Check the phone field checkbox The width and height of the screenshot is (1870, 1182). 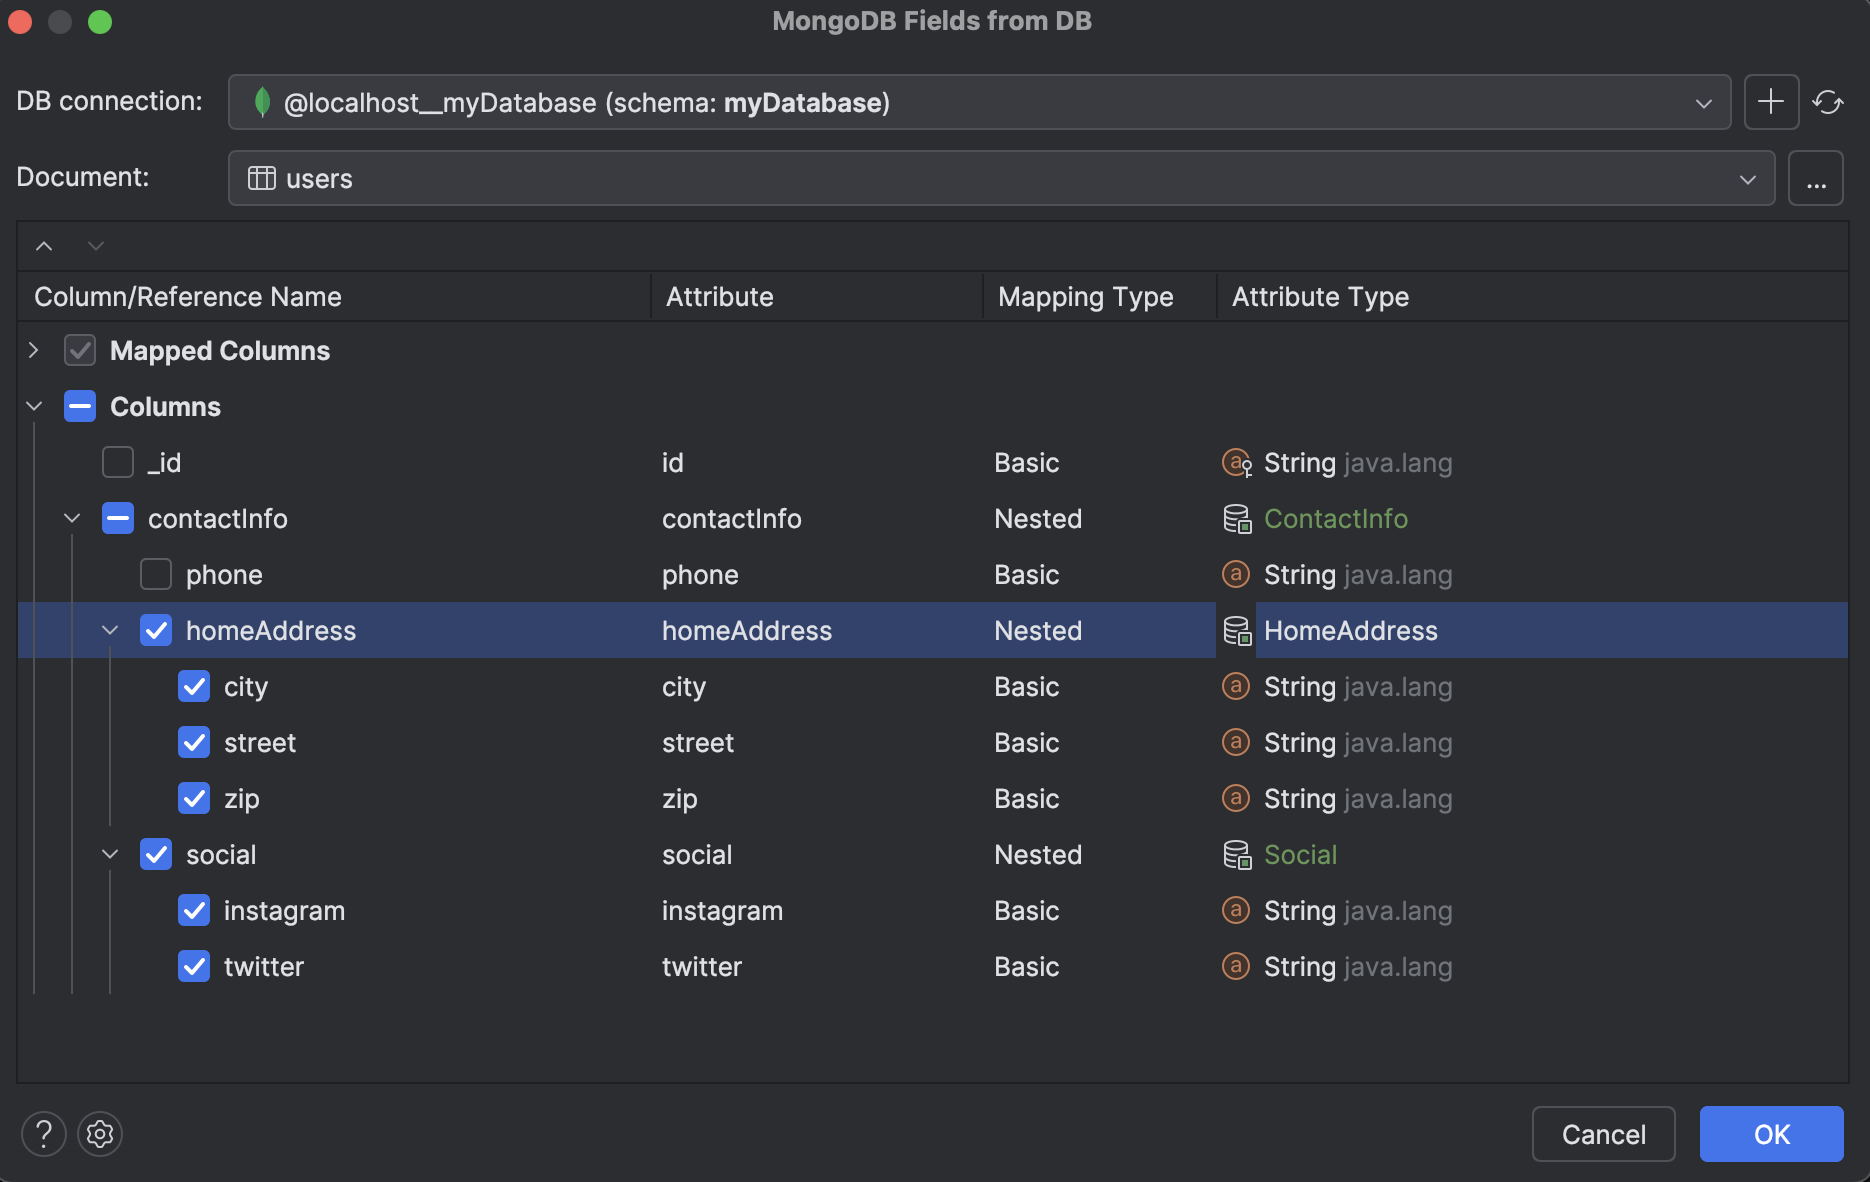tap(156, 574)
